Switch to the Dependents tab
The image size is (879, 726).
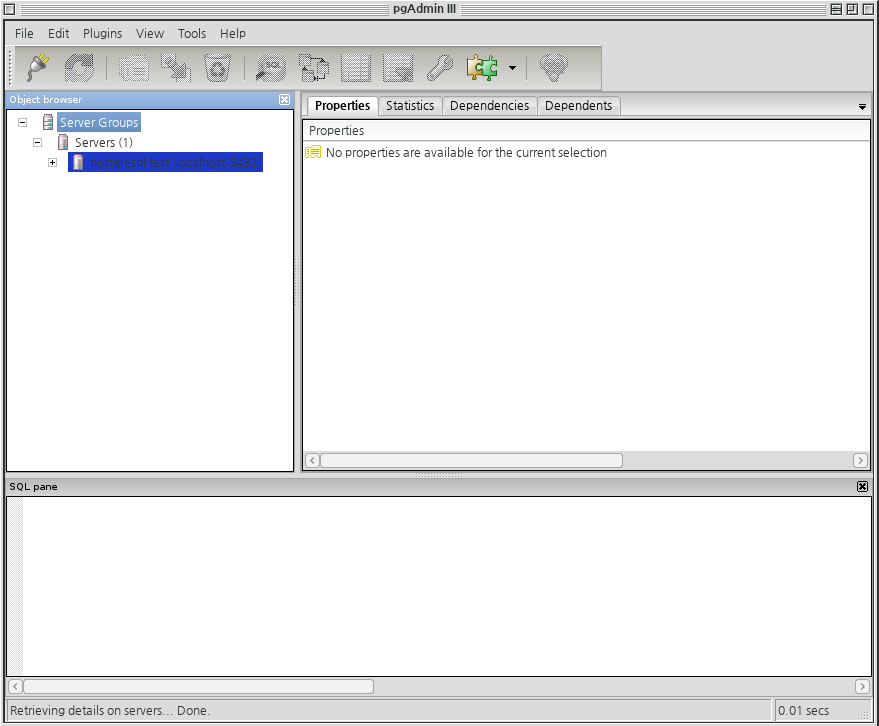[579, 105]
